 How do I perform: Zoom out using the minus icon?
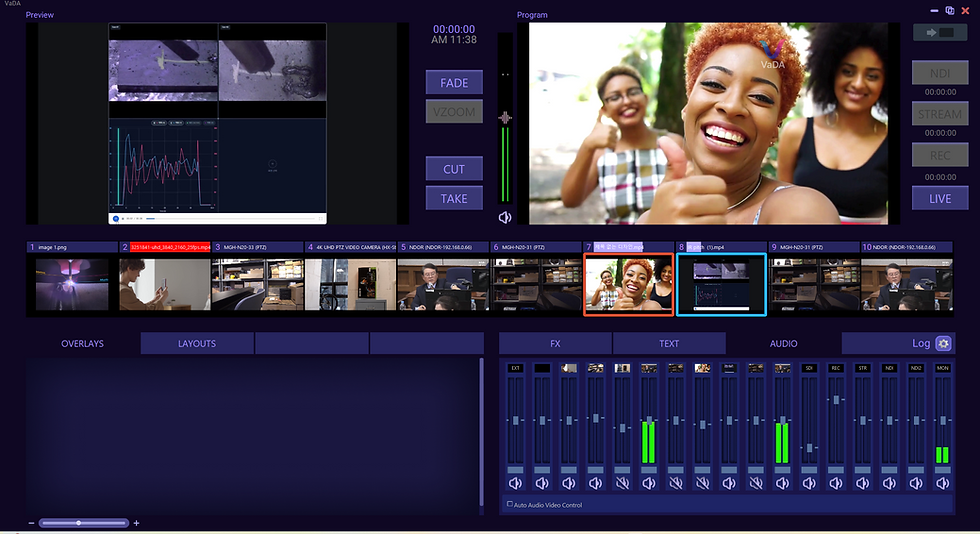point(31,523)
